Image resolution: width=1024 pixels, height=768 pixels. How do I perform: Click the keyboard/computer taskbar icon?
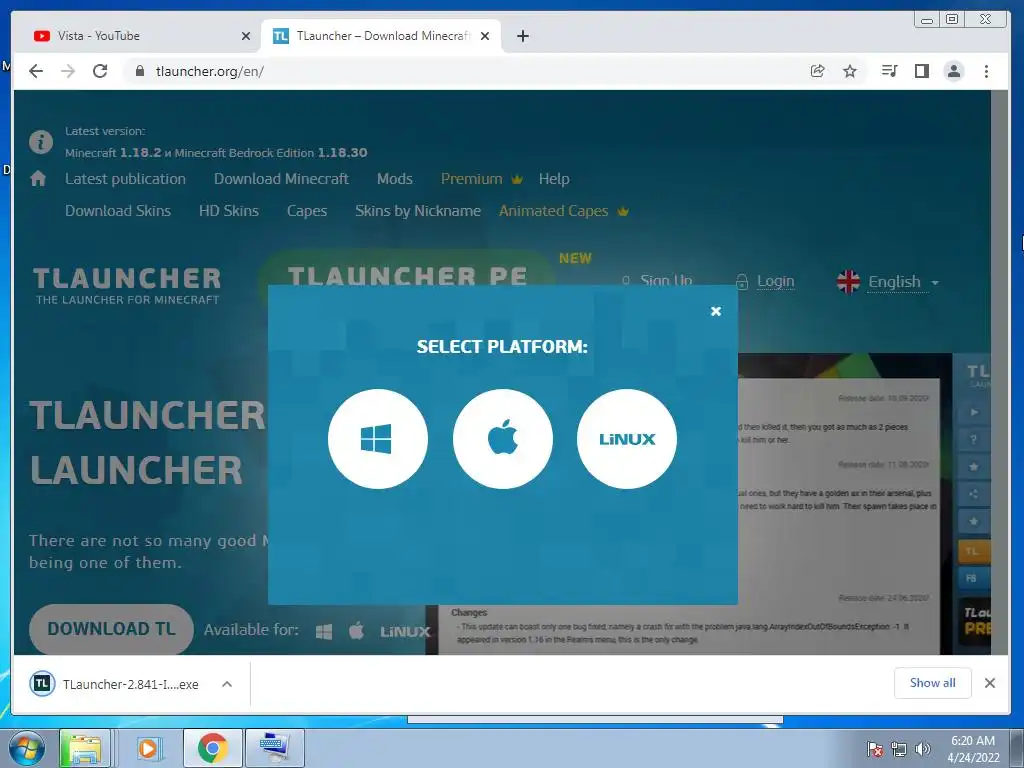point(274,748)
